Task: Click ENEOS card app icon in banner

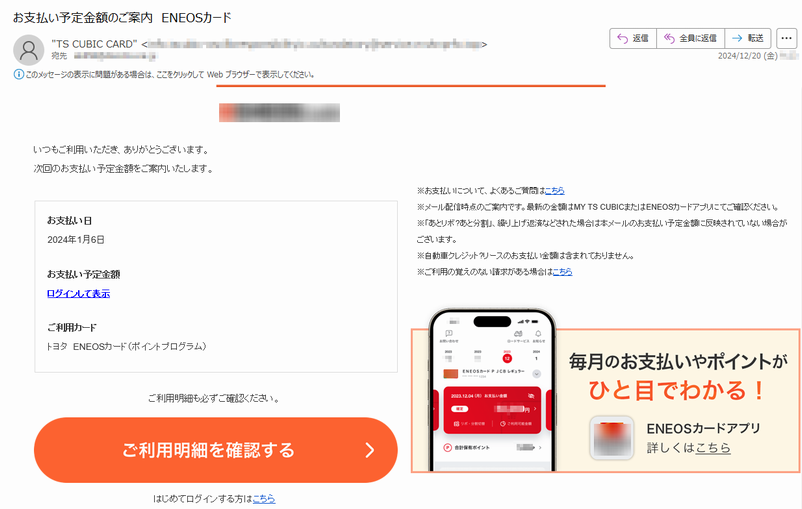Action: point(612,438)
